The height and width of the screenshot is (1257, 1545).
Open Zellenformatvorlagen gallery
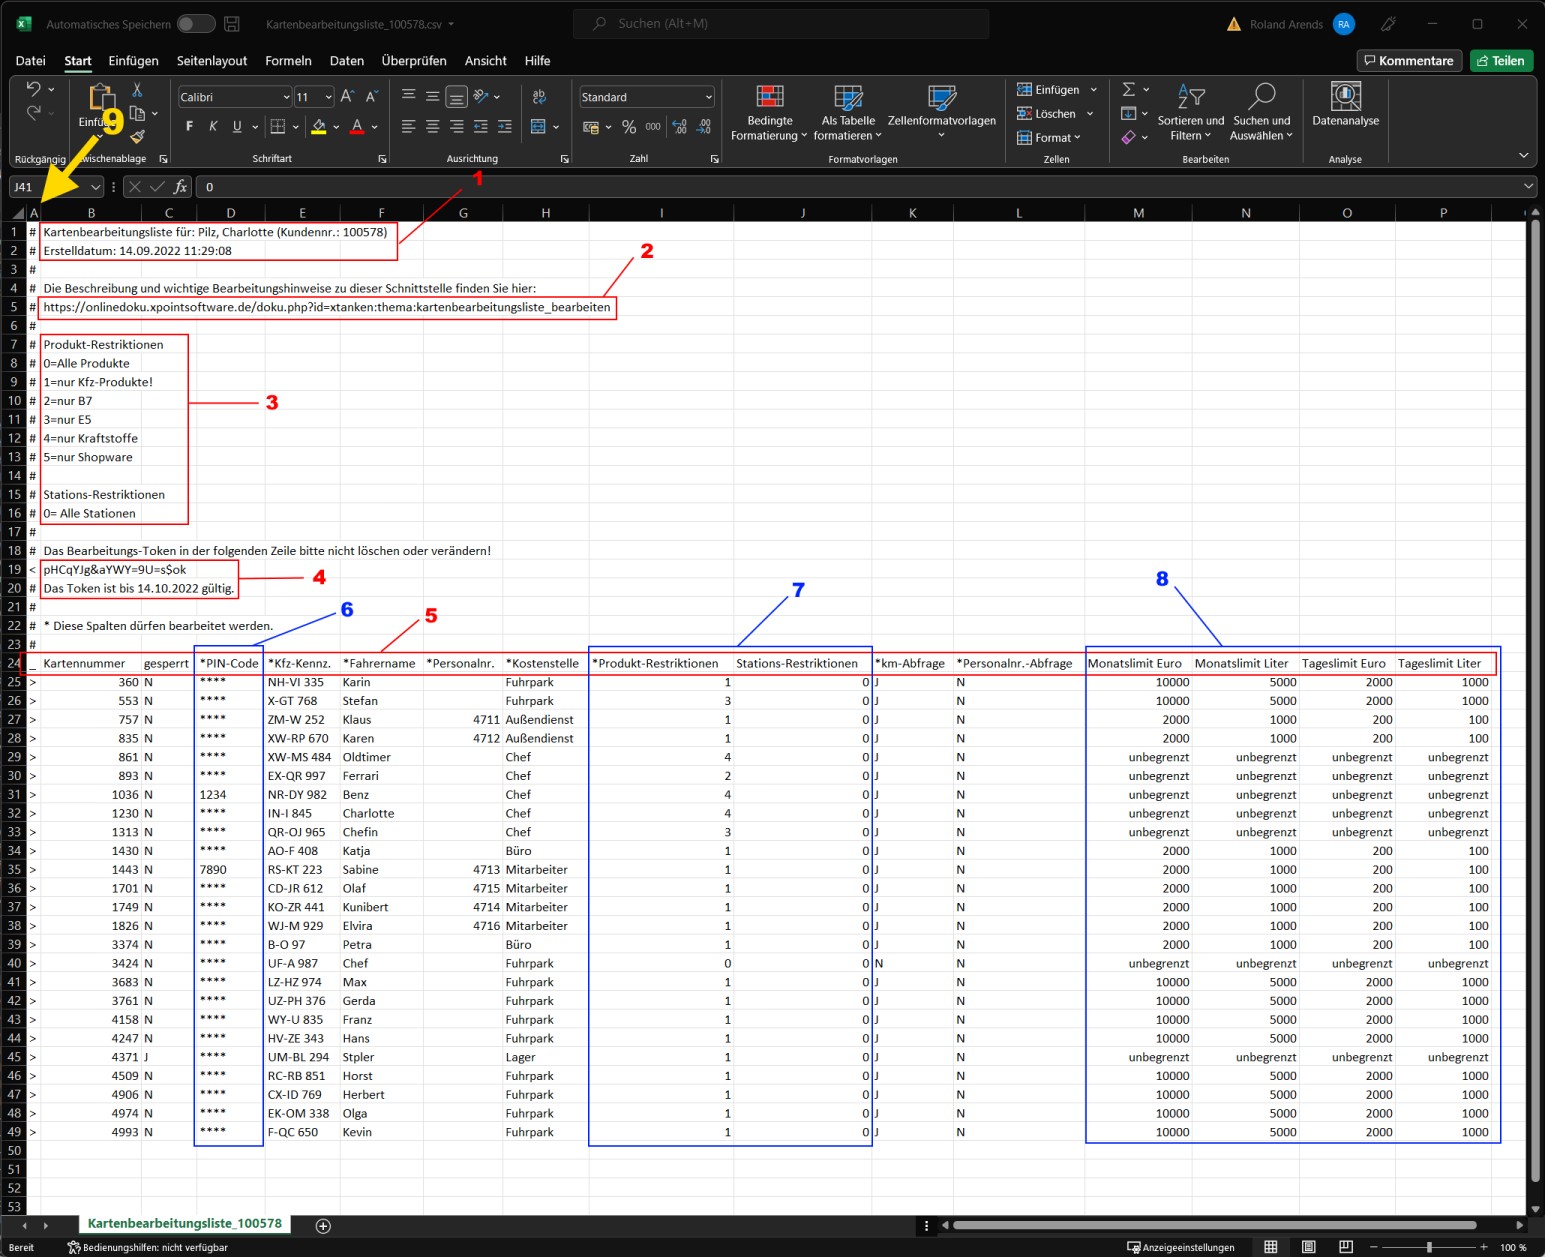pos(942,113)
